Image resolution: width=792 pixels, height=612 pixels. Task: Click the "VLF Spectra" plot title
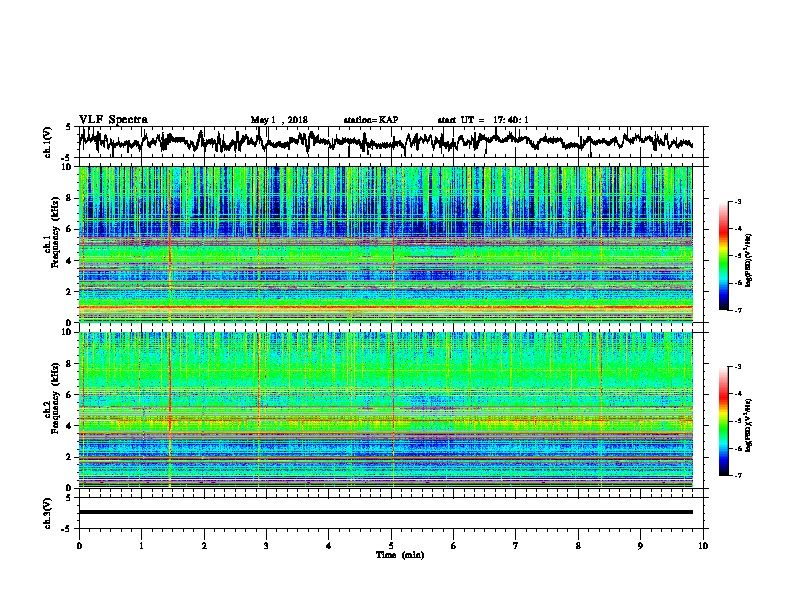coord(113,120)
